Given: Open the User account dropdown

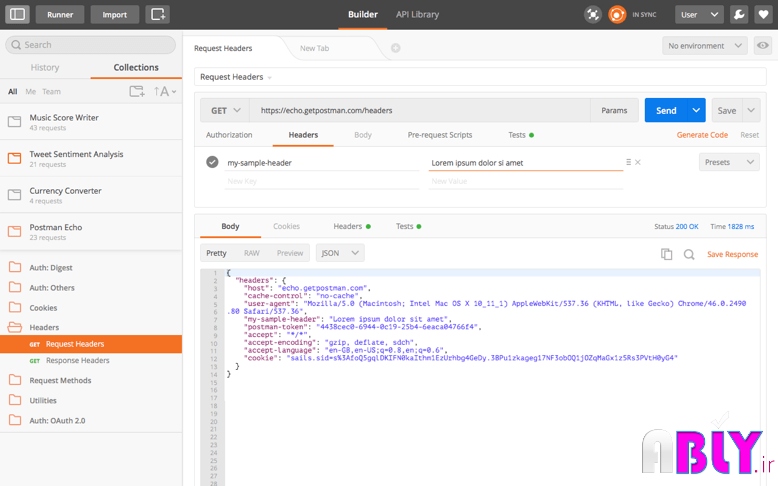Looking at the screenshot, I should tap(699, 14).
